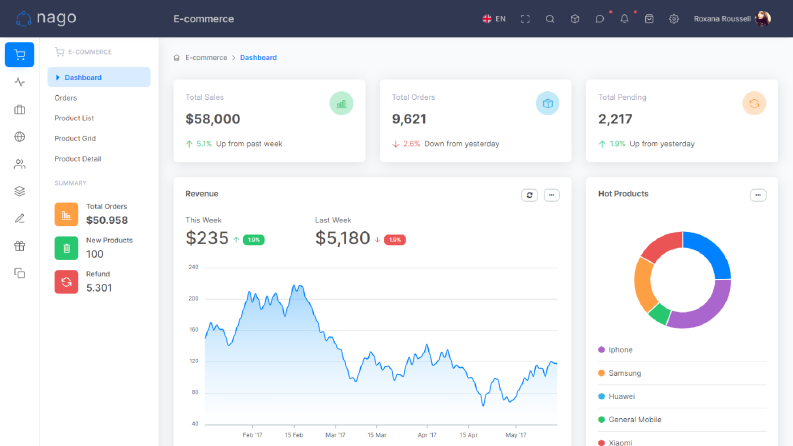The image size is (793, 446).
Task: Click the orange donut chart segment
Action: [644, 284]
